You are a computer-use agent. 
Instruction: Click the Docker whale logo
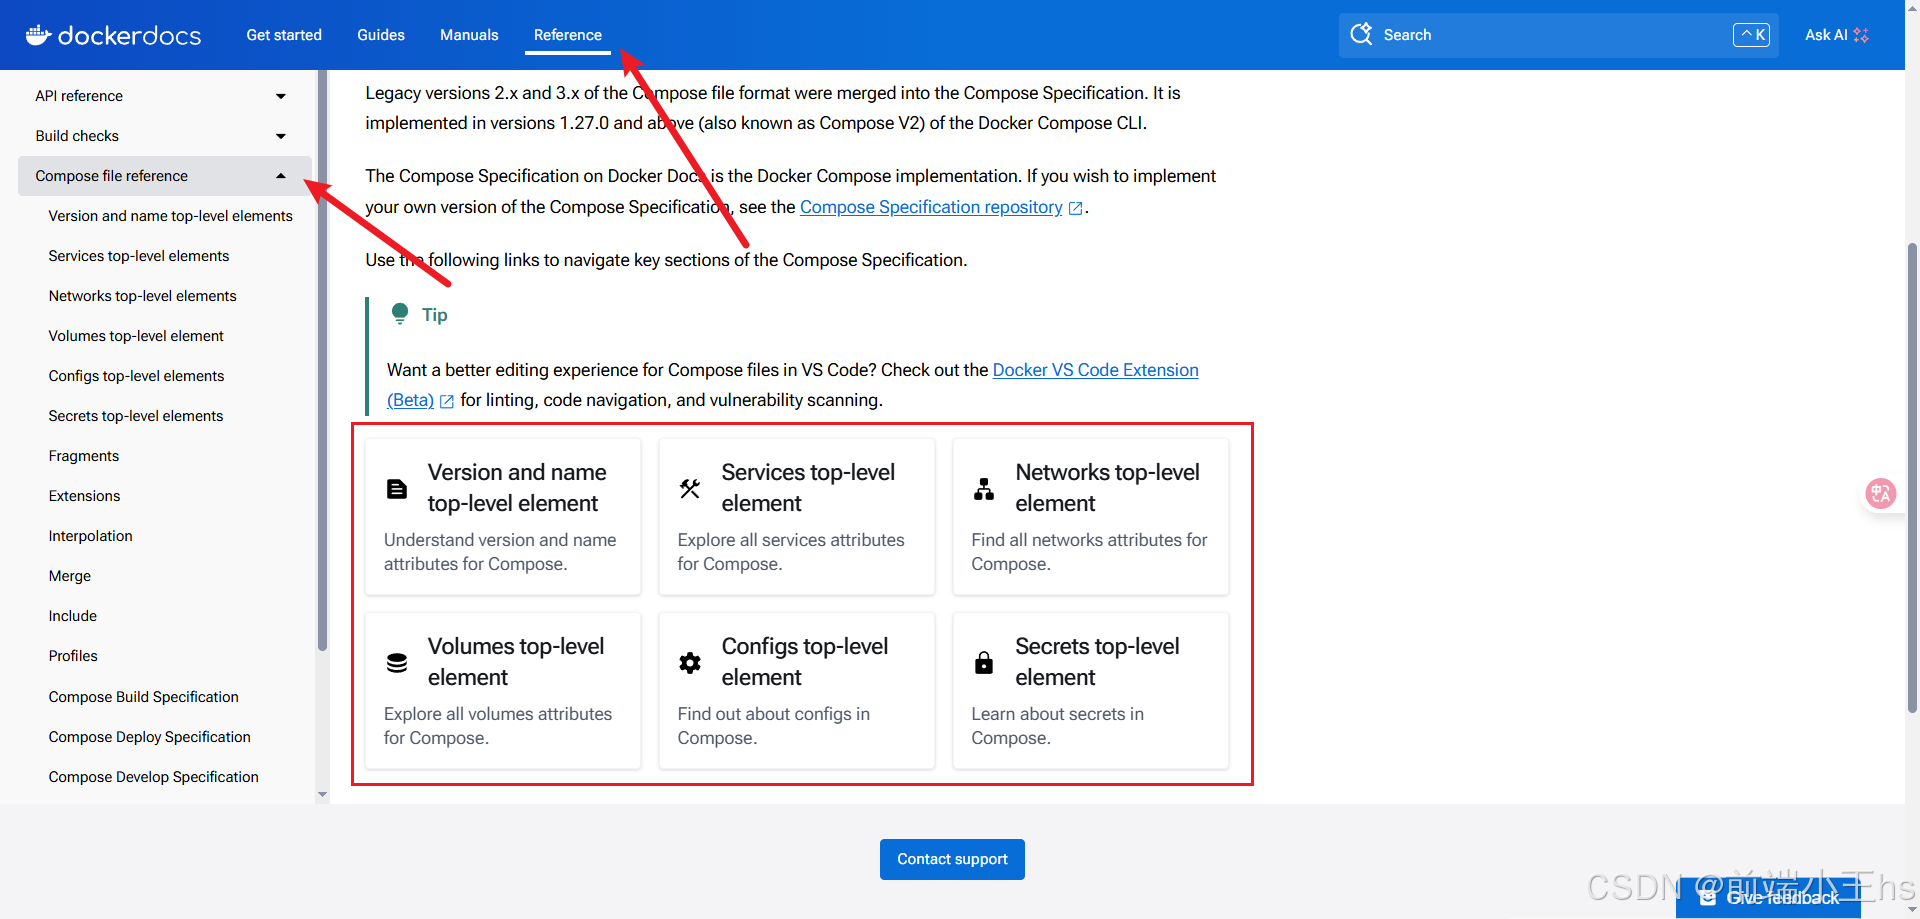pos(37,34)
